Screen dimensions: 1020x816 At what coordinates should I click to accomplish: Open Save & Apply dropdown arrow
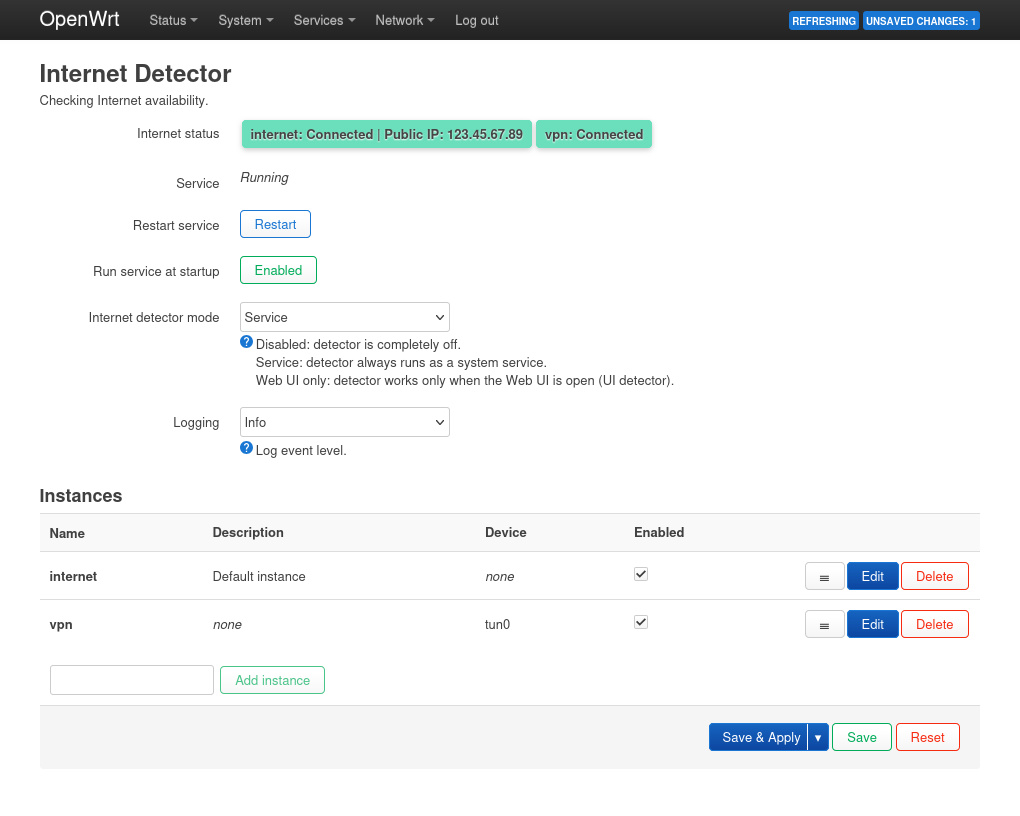818,738
